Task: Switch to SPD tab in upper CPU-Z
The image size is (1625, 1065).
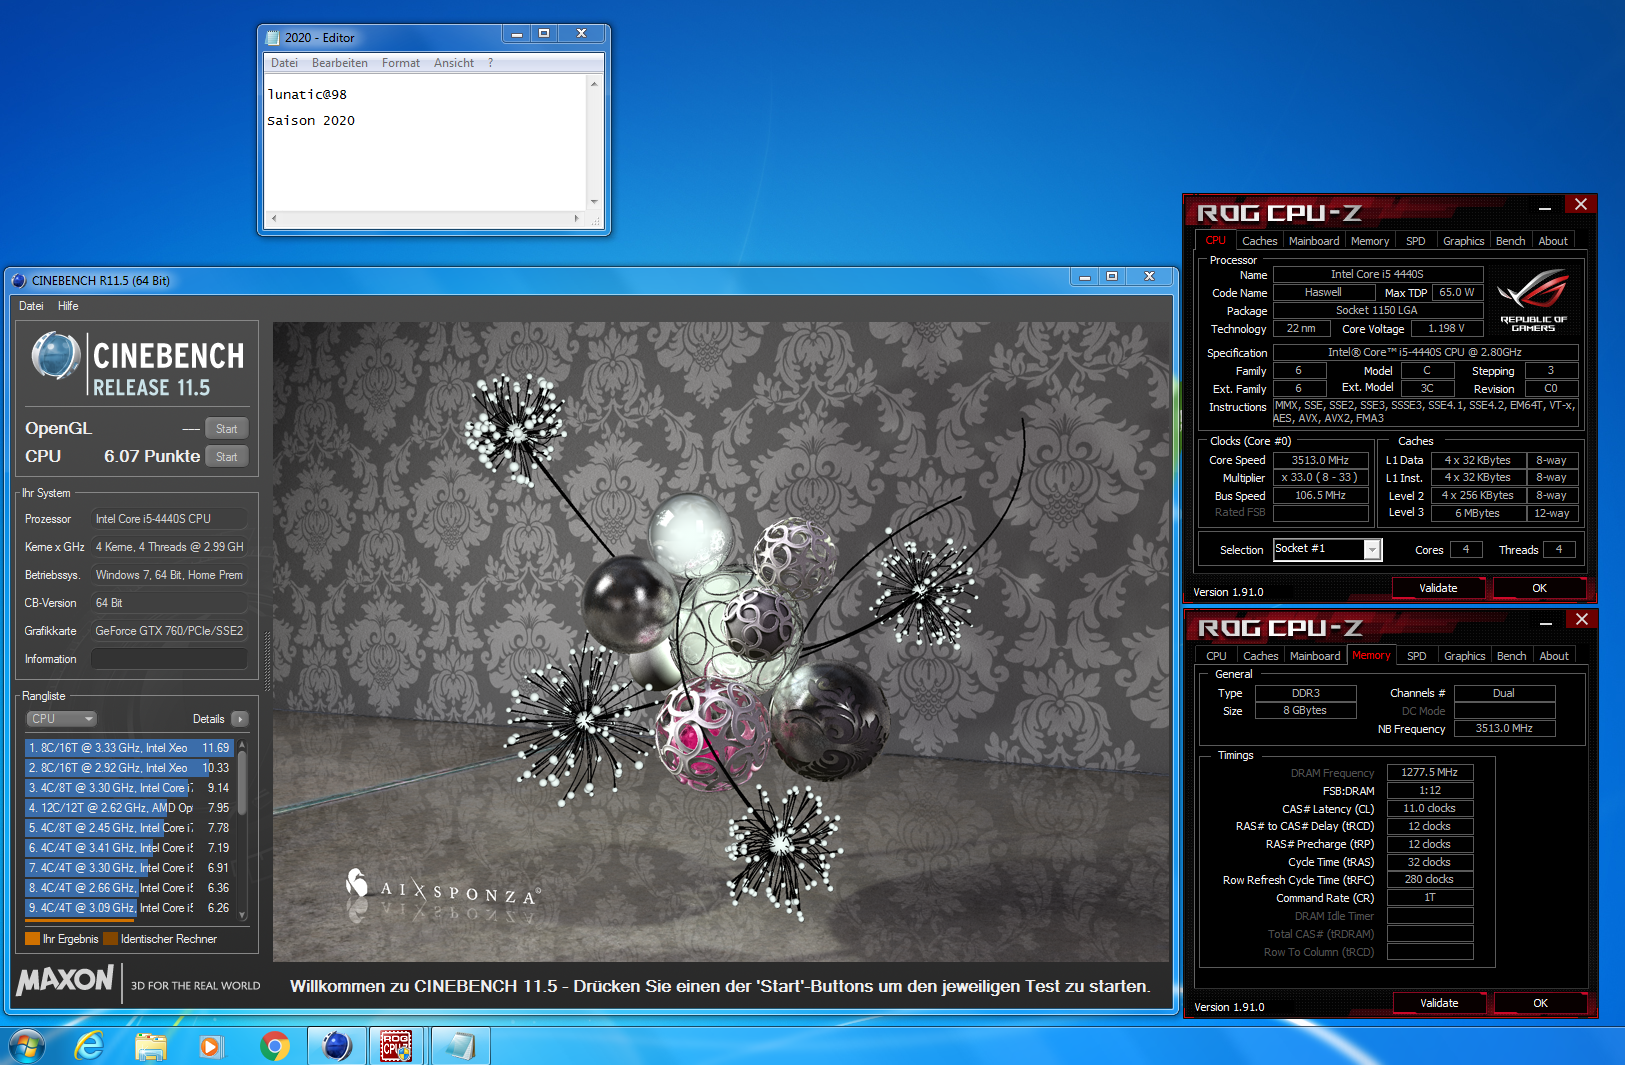Action: pyautogui.click(x=1416, y=241)
